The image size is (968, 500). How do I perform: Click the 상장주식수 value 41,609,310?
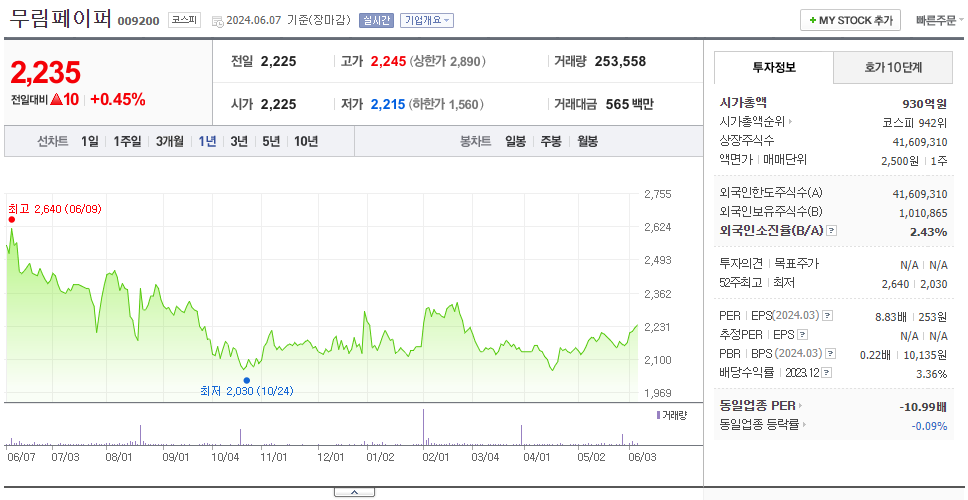point(920,142)
